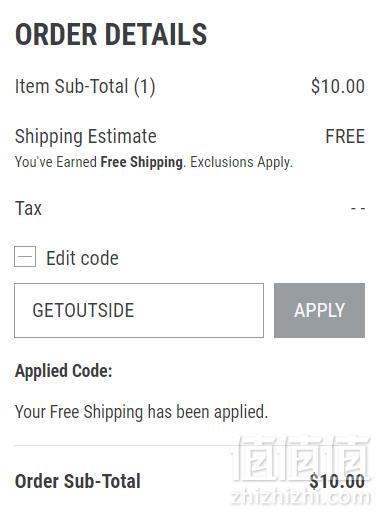
Task: Click the Free Shipping has been applied message
Action: pyautogui.click(x=141, y=412)
